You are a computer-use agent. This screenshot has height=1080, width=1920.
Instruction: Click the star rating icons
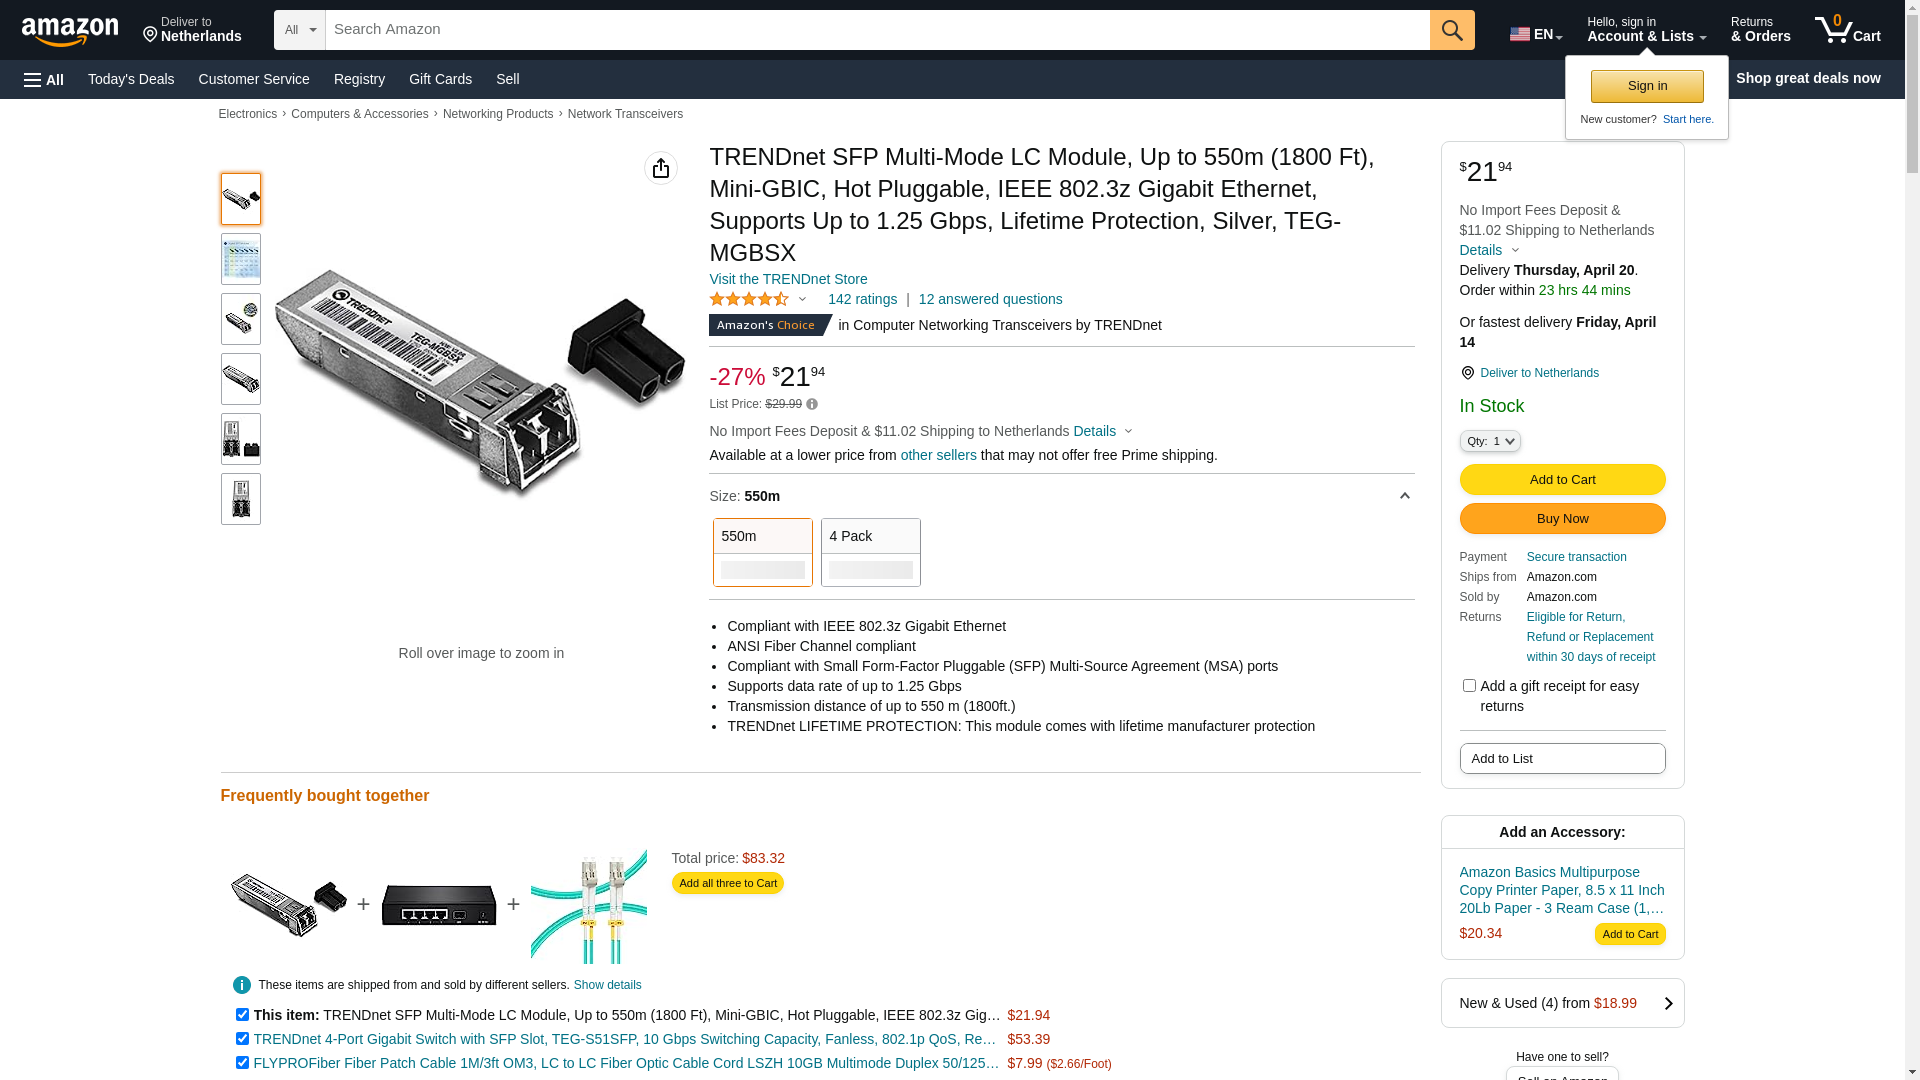[749, 299]
